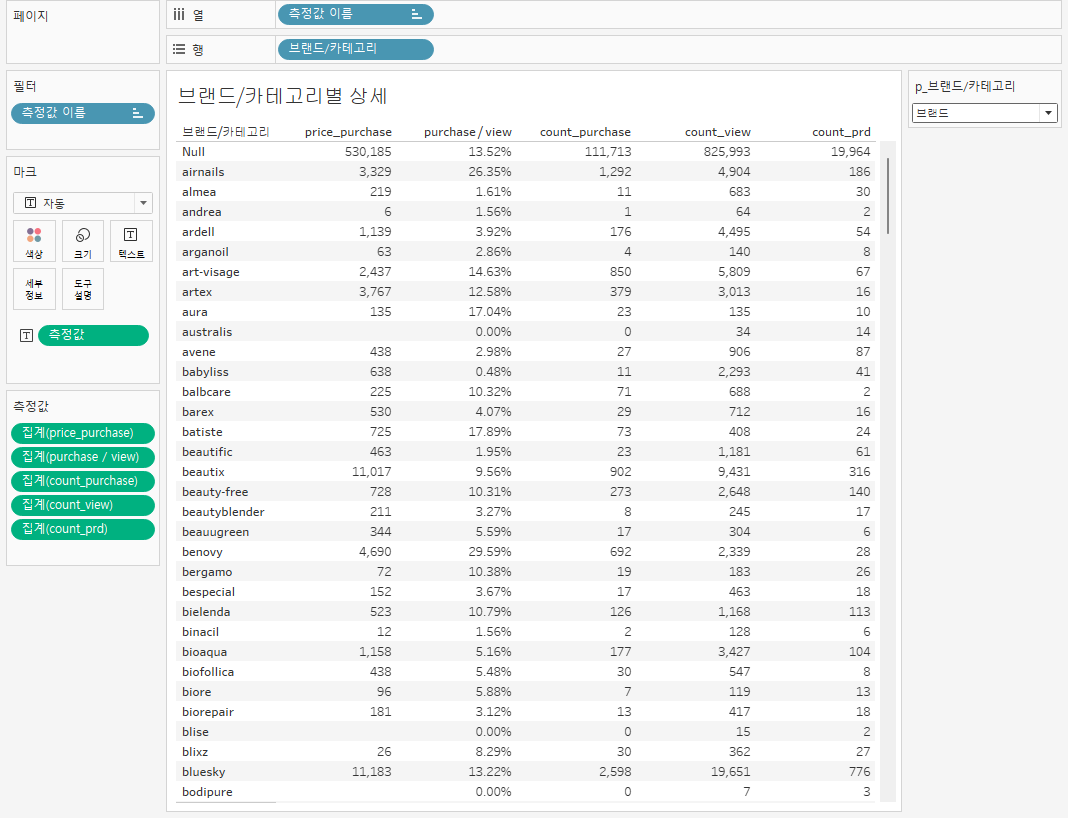Select the artex brand row label
This screenshot has width=1068, height=818.
pos(197,292)
